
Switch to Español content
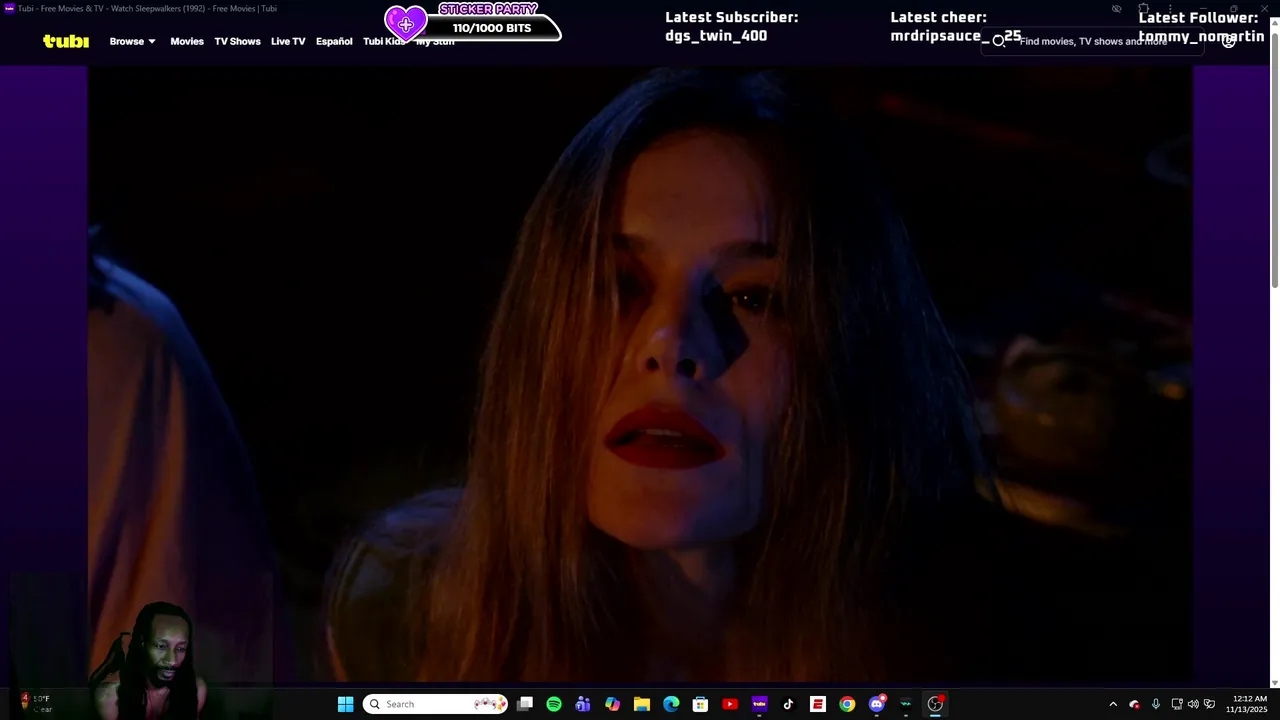click(x=334, y=41)
